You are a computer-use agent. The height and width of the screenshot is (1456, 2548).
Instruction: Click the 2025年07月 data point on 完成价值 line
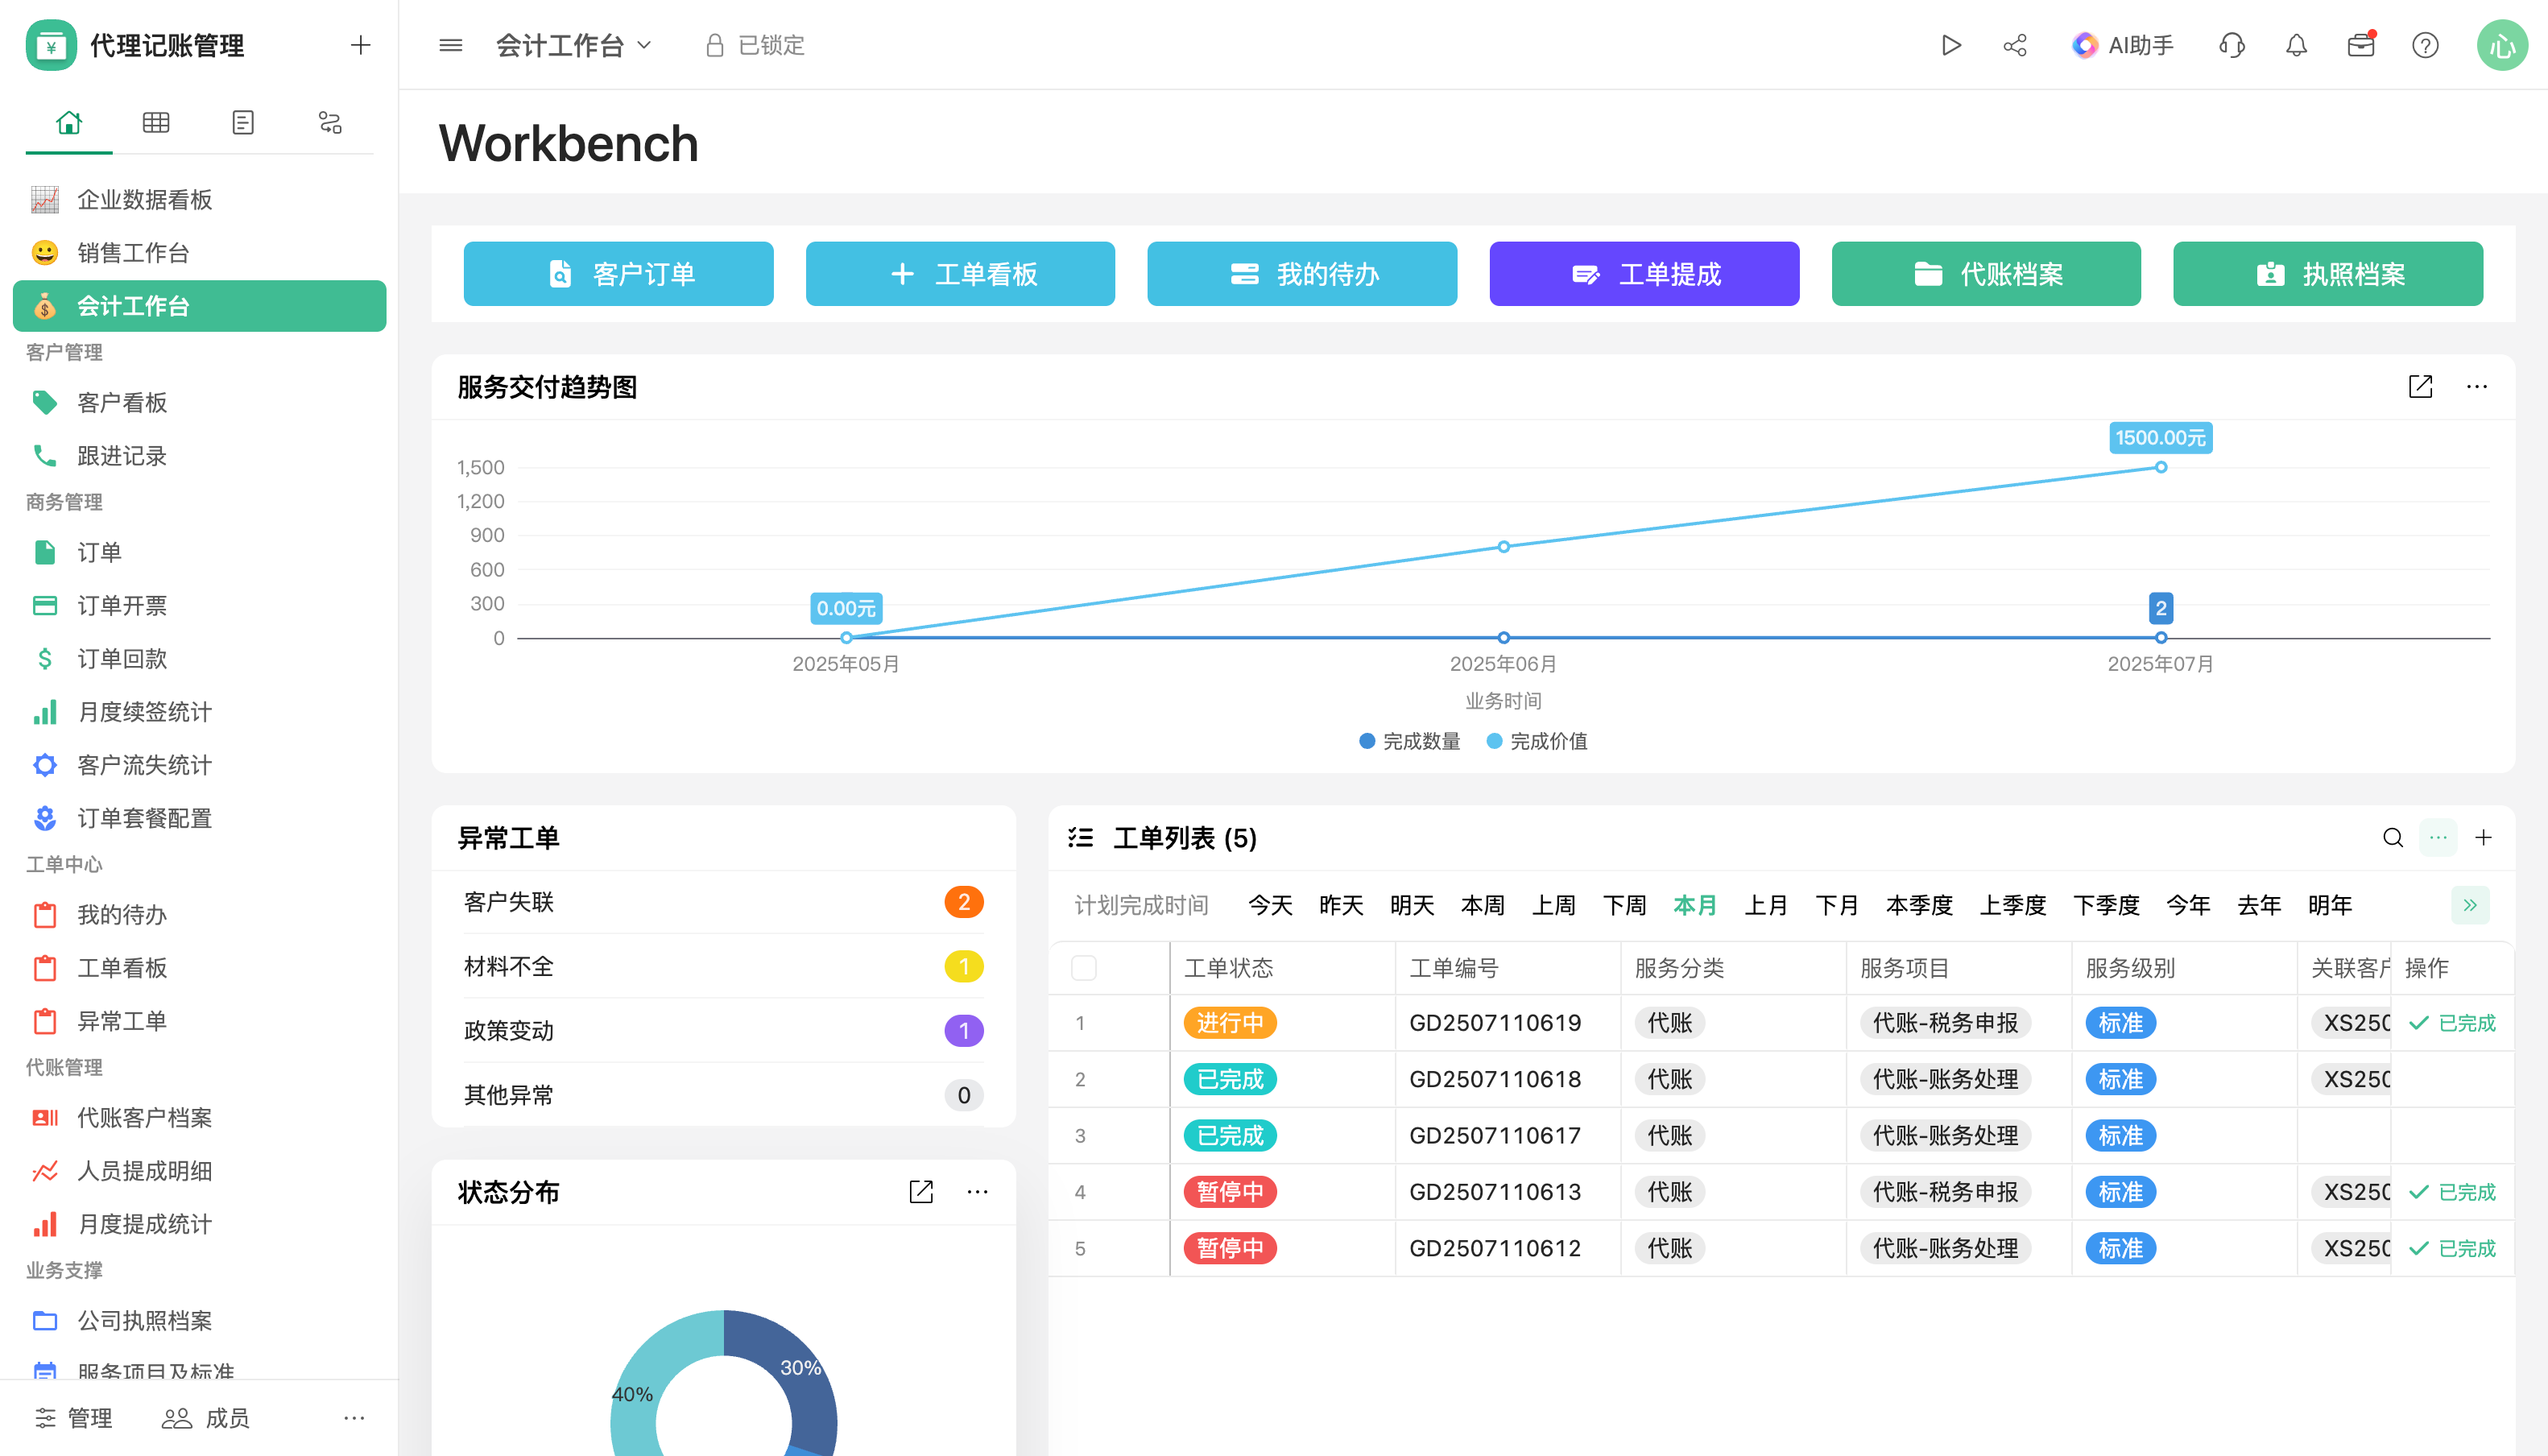coord(2161,467)
